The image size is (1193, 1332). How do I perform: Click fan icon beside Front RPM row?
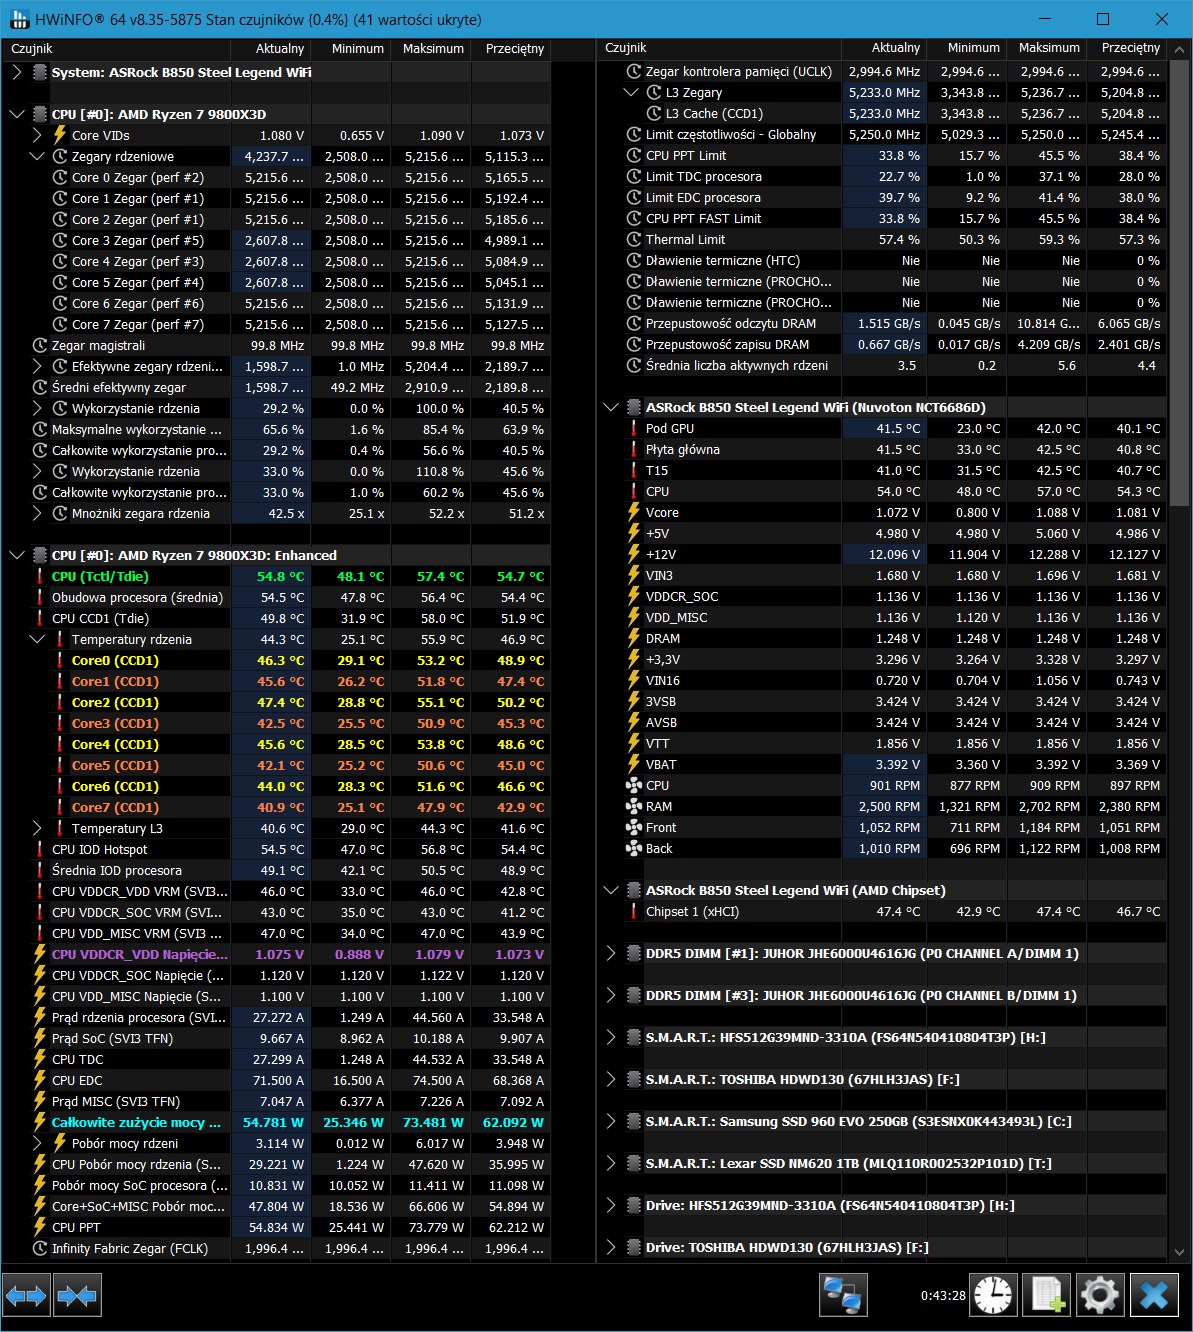pyautogui.click(x=633, y=827)
